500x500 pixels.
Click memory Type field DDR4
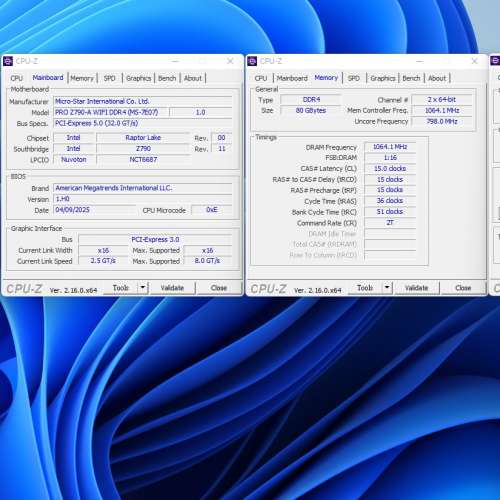311,100
